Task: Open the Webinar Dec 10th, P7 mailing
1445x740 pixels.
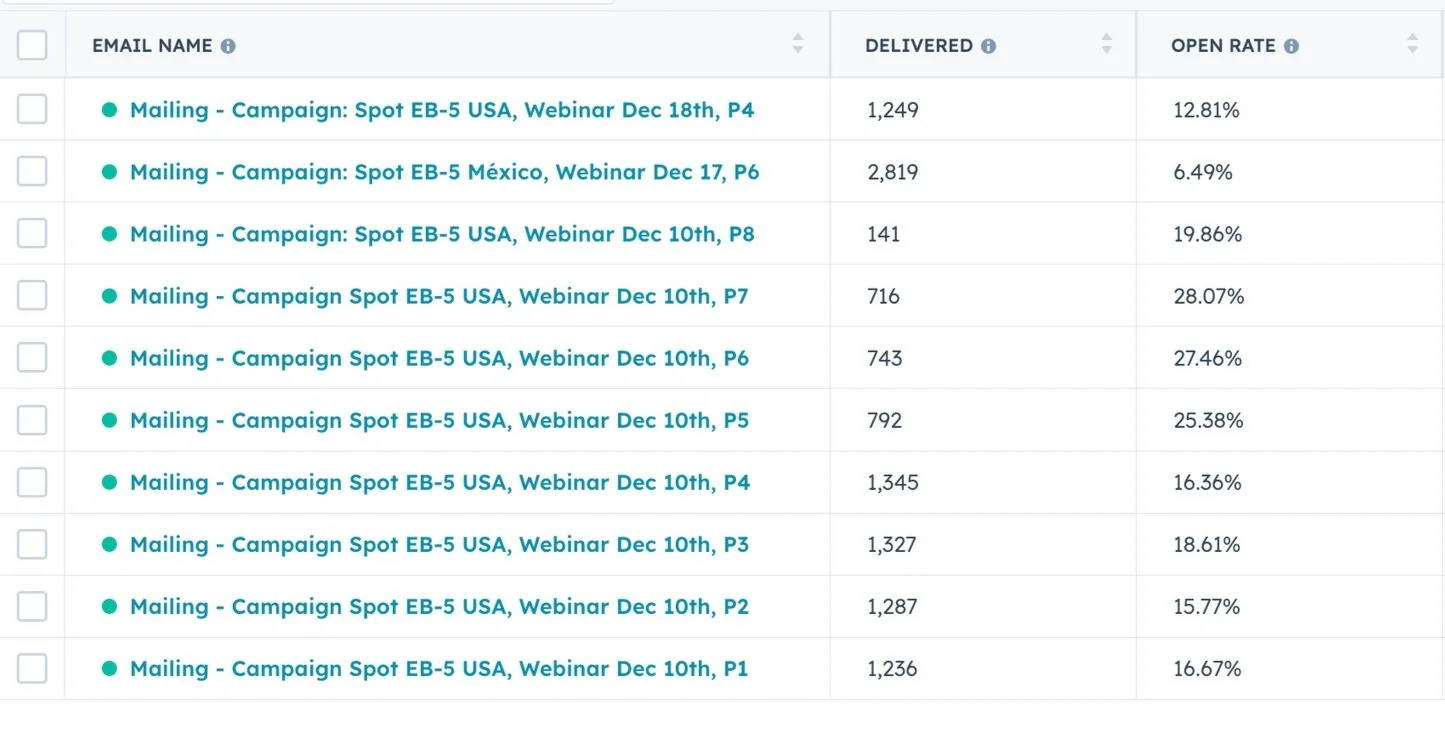Action: [x=439, y=296]
